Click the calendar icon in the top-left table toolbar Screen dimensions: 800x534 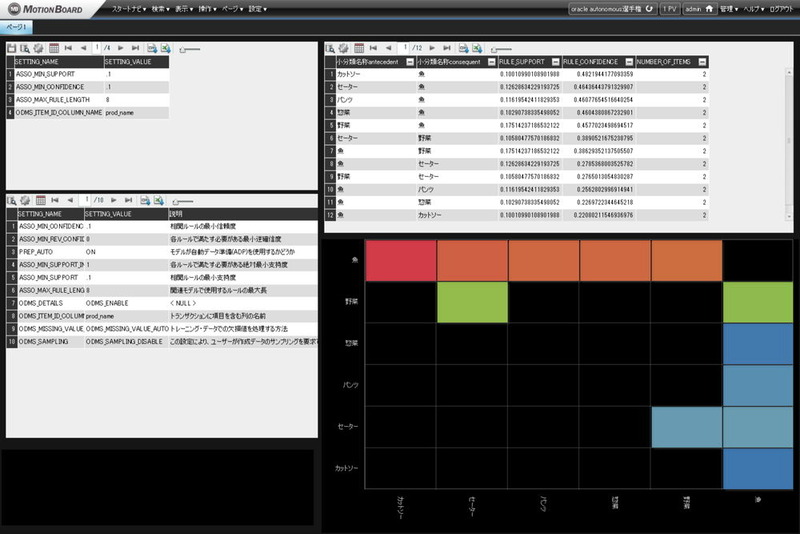(54, 48)
